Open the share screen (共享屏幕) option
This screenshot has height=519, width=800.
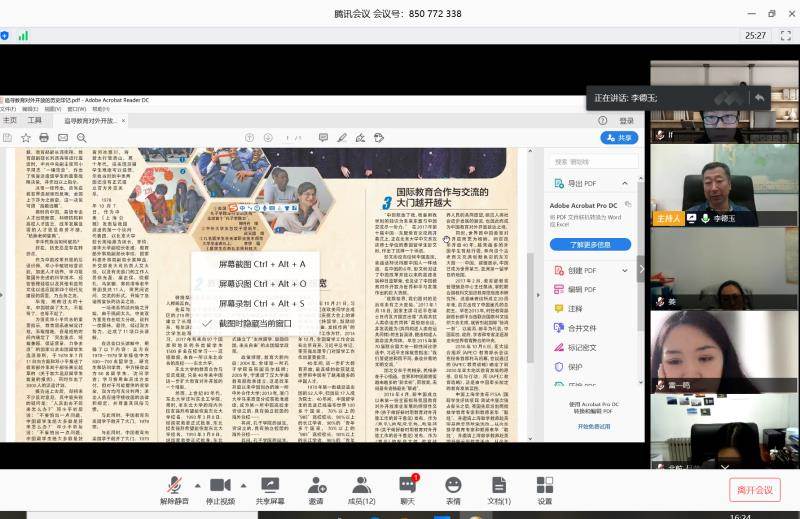270,485
